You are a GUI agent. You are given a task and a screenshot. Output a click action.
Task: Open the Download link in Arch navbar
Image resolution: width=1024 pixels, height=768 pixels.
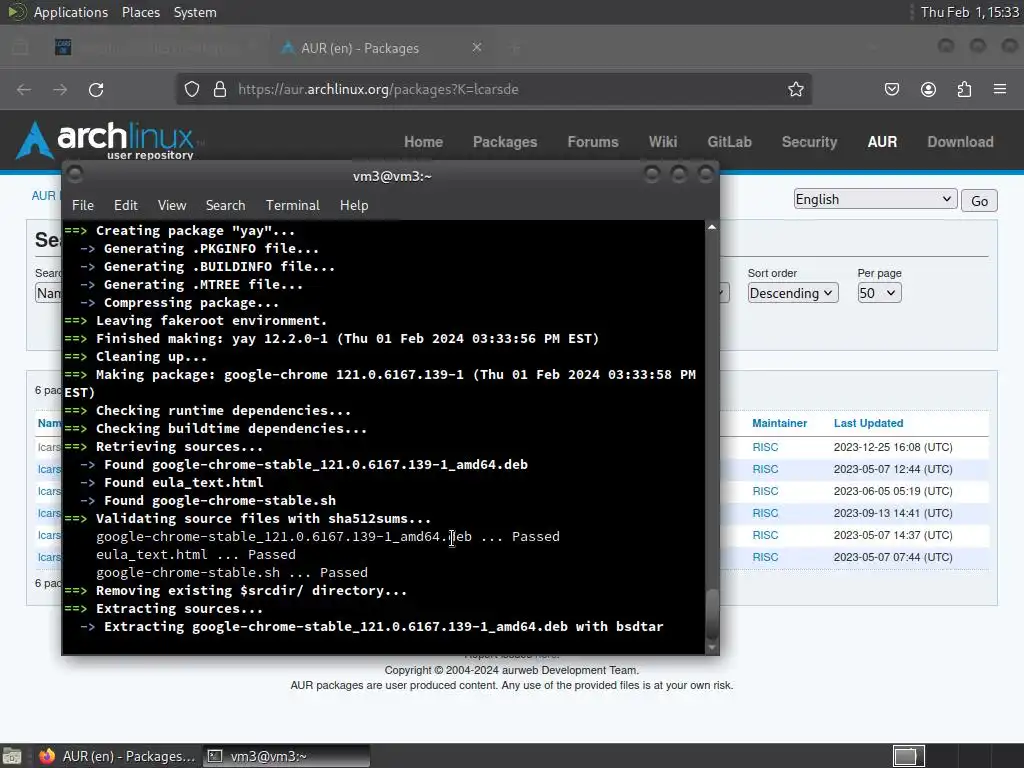960,142
